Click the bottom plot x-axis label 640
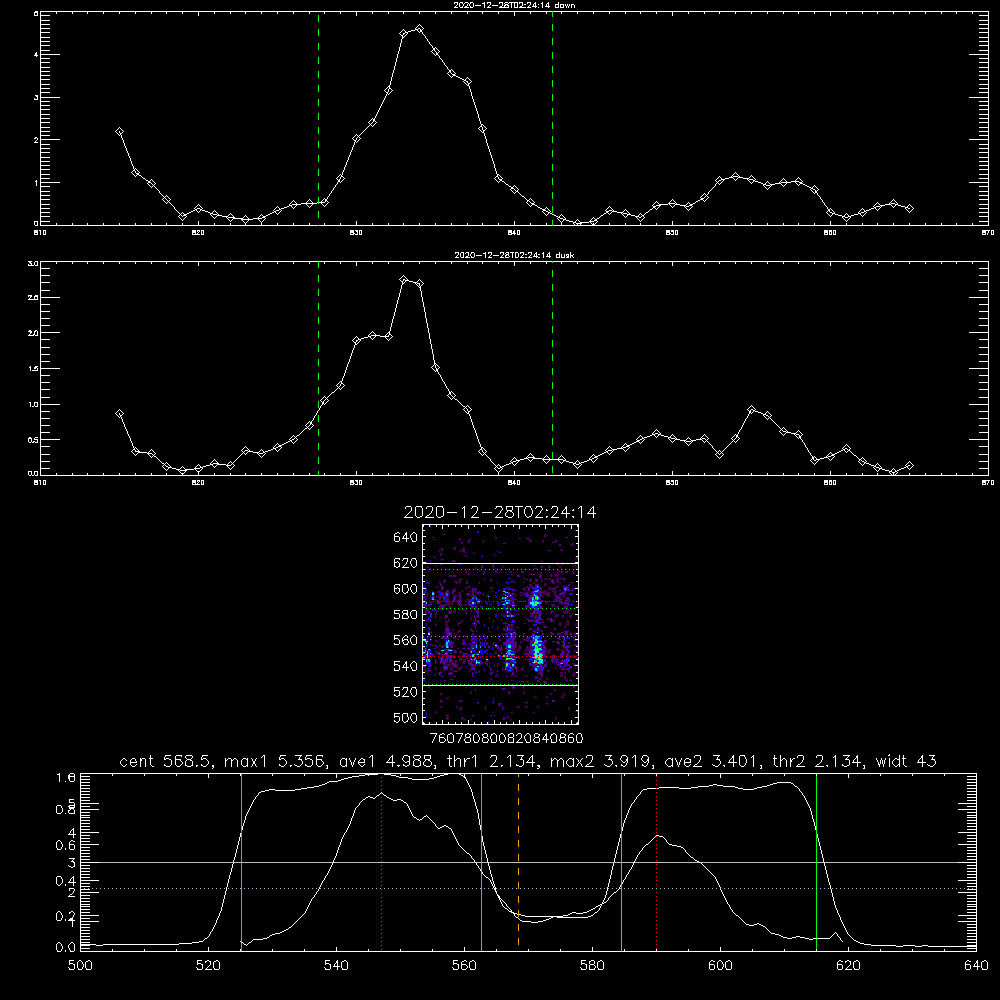 click(976, 966)
